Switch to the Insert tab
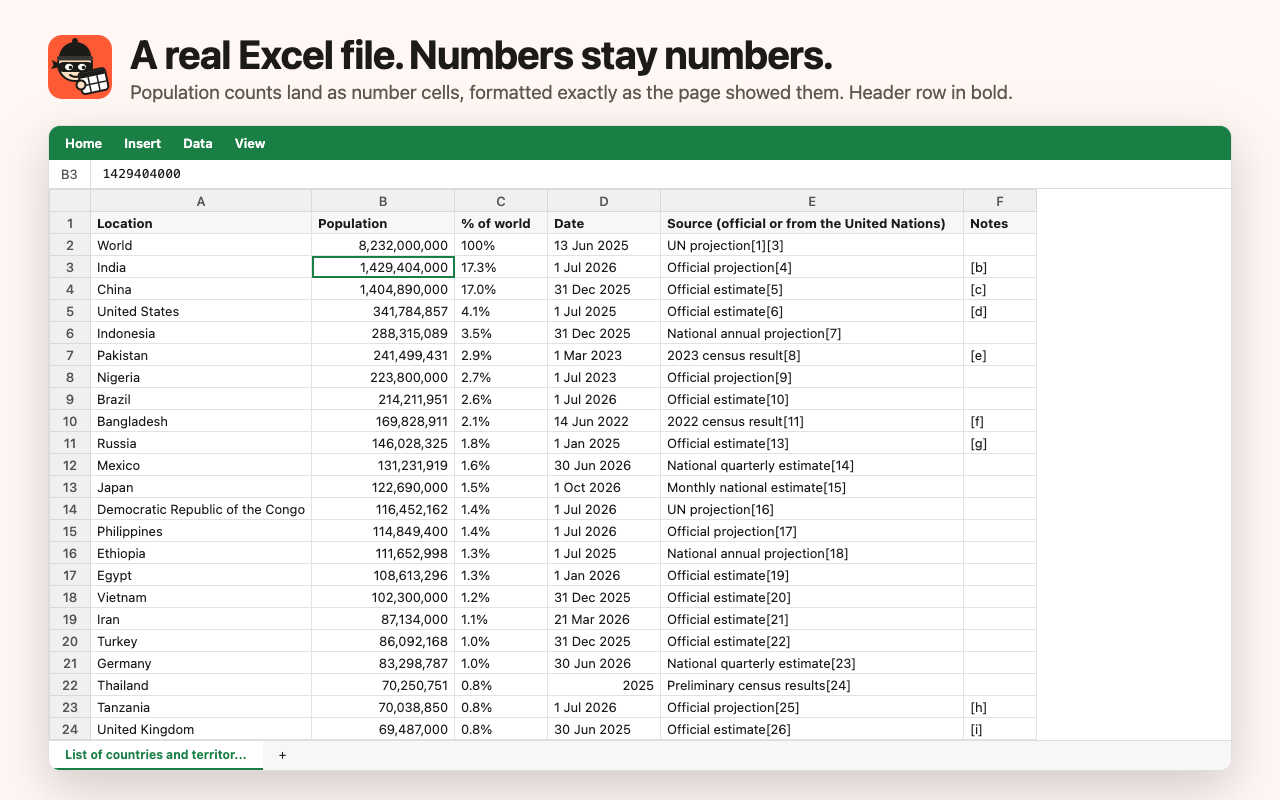 coord(142,143)
